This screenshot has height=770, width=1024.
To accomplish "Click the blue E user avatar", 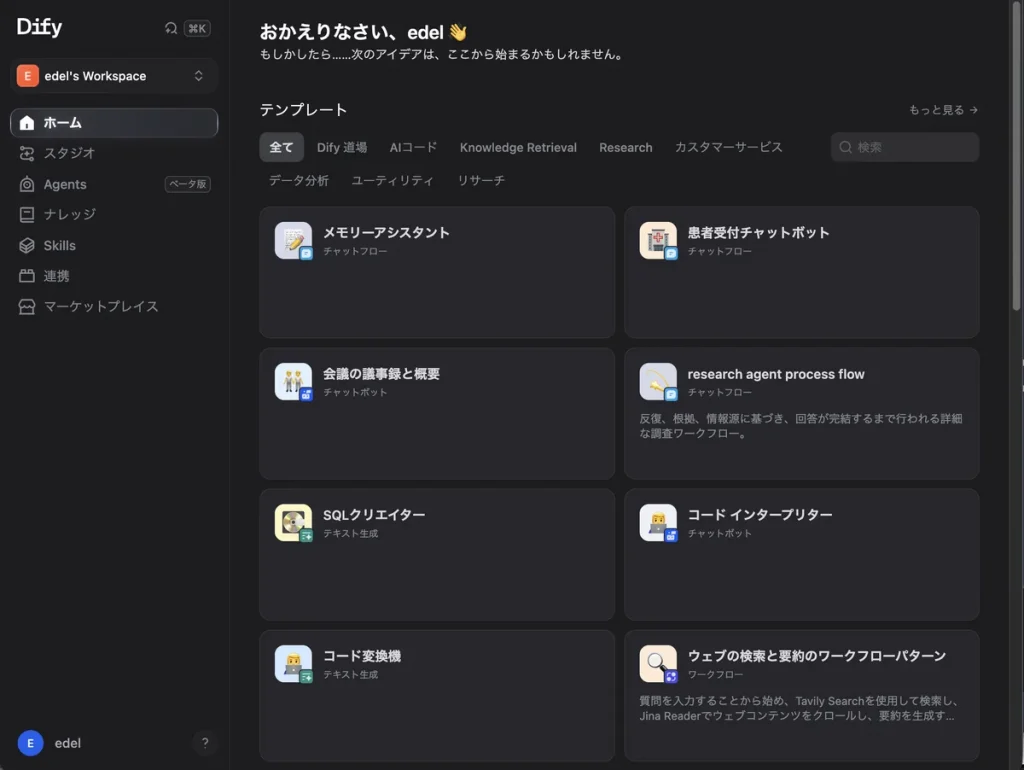I will click(x=30, y=743).
